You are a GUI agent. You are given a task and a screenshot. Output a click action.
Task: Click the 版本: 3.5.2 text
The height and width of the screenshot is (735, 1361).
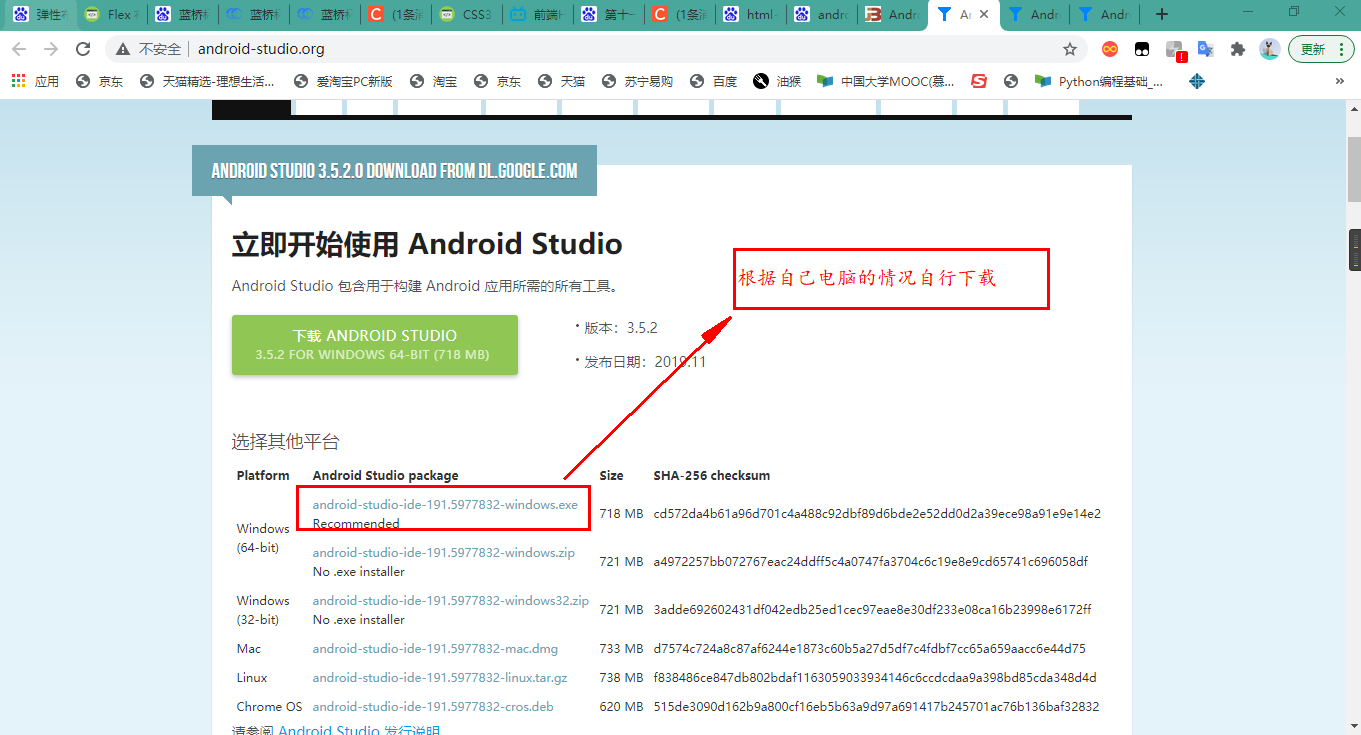tap(620, 328)
